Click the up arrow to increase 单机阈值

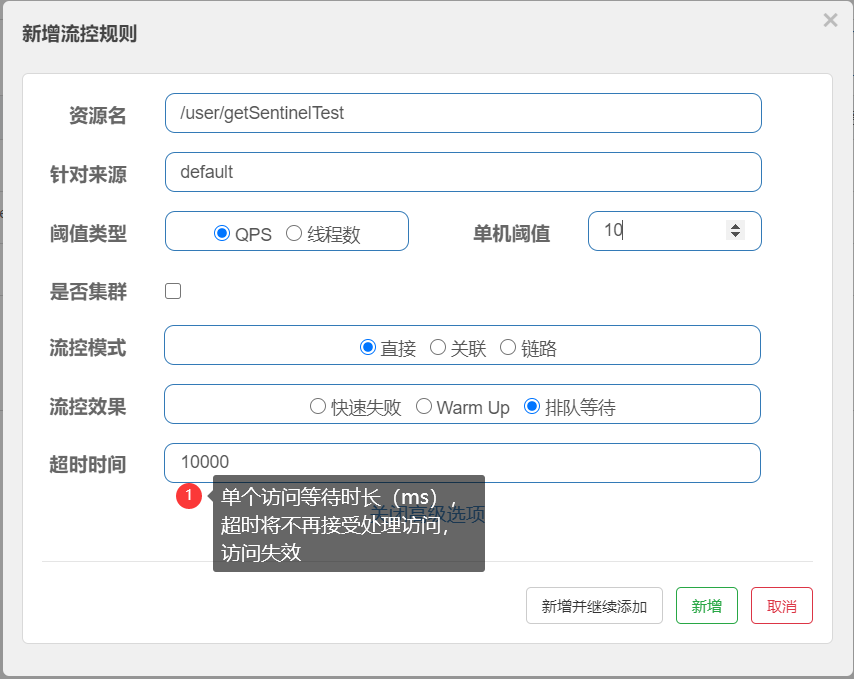click(x=737, y=224)
